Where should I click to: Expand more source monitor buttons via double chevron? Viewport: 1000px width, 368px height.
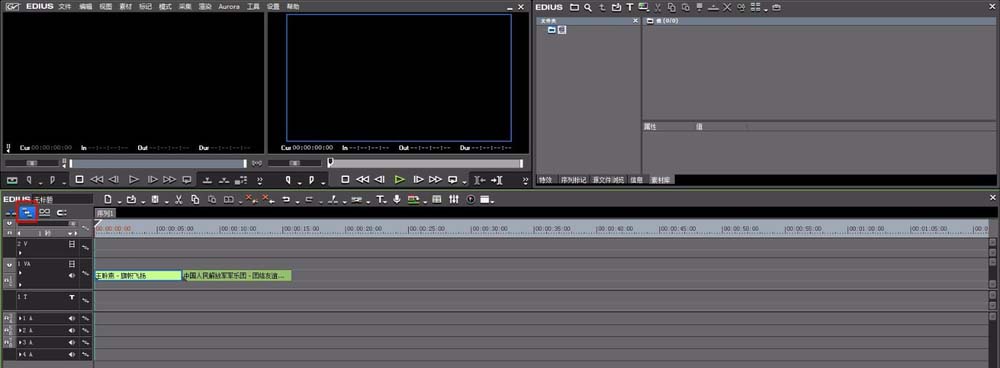click(259, 180)
